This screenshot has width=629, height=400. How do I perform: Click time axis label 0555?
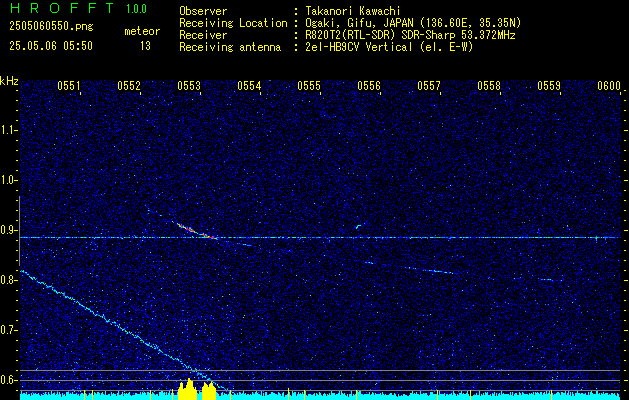[x=309, y=85]
